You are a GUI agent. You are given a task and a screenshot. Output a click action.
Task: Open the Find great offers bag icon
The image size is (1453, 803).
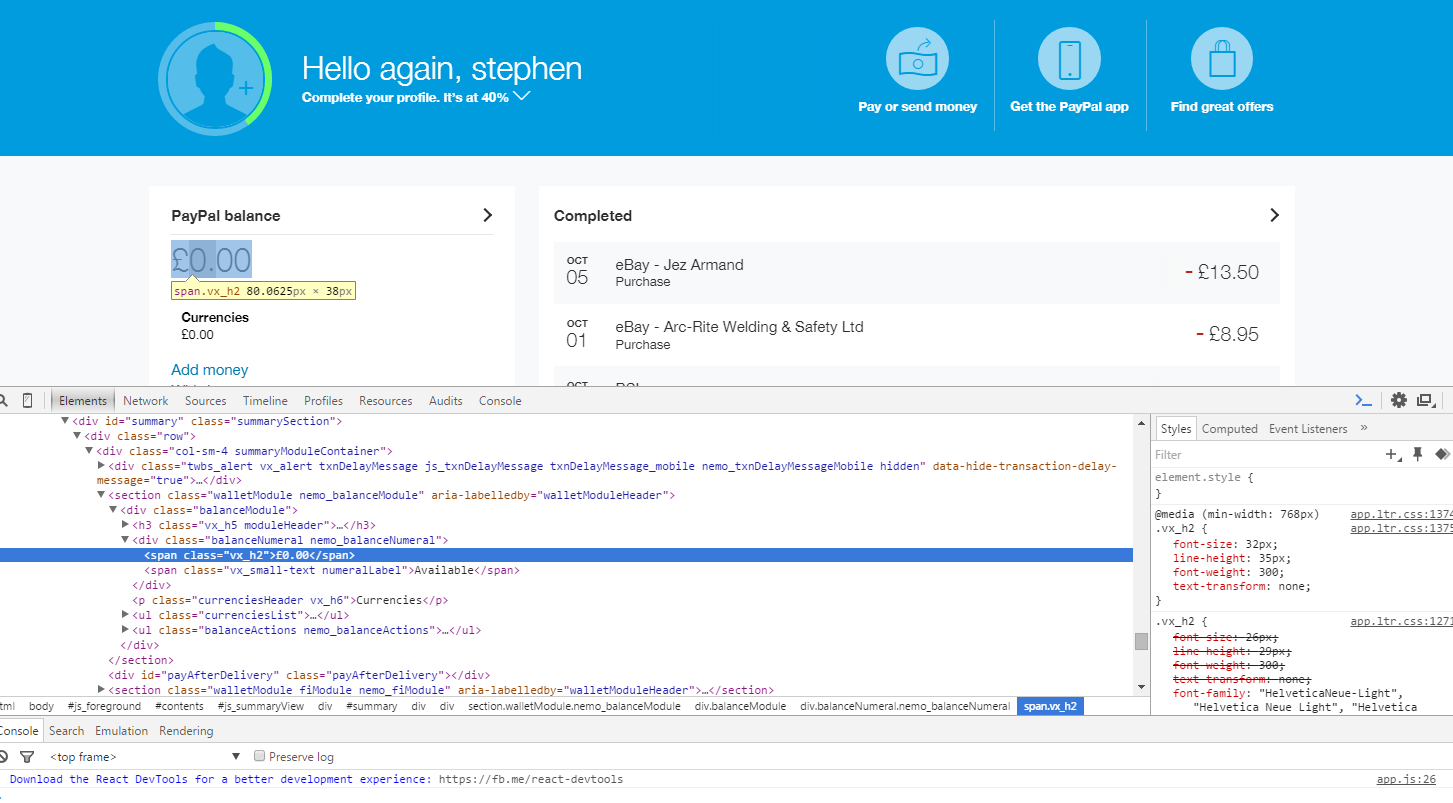pyautogui.click(x=1222, y=59)
